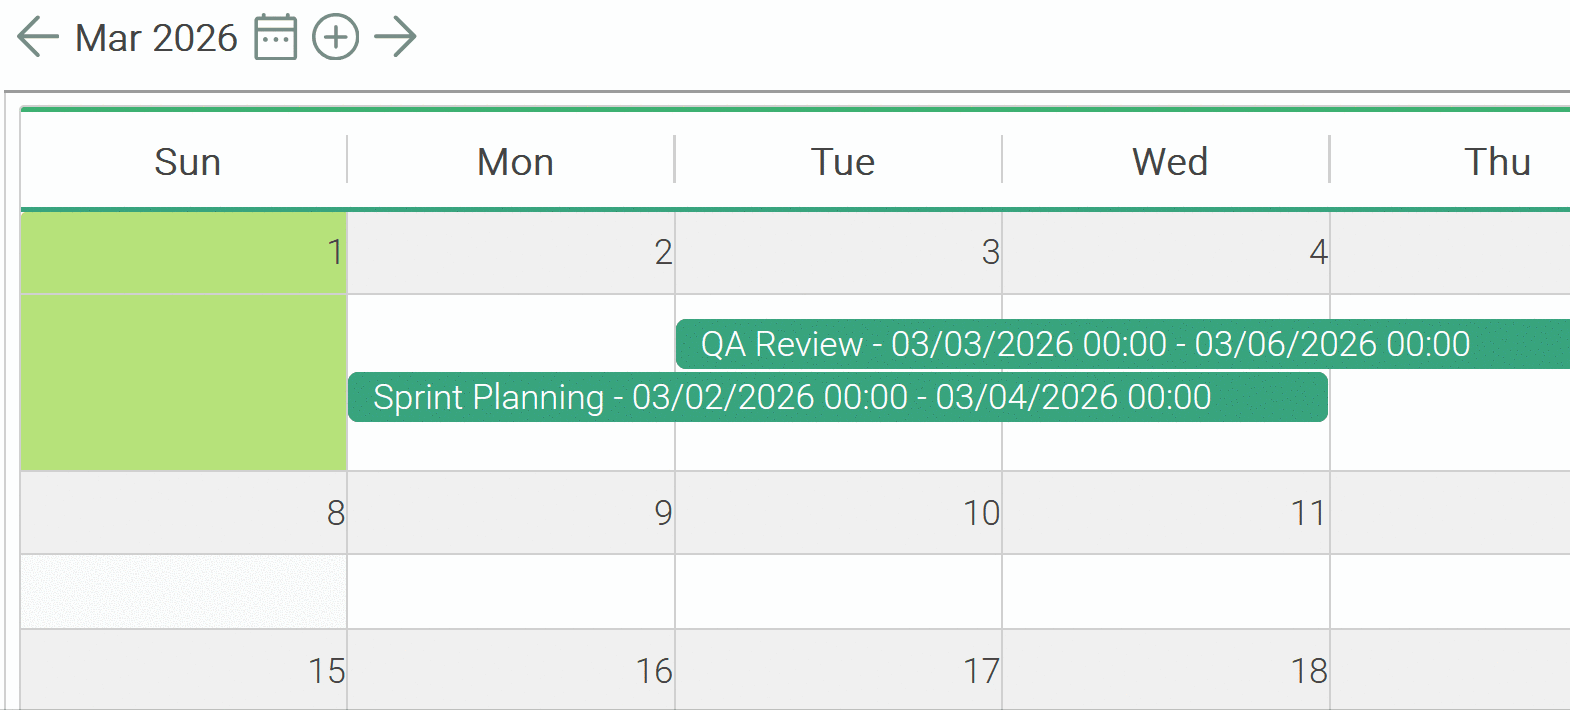Select day 8 in the calendar

(x=184, y=513)
